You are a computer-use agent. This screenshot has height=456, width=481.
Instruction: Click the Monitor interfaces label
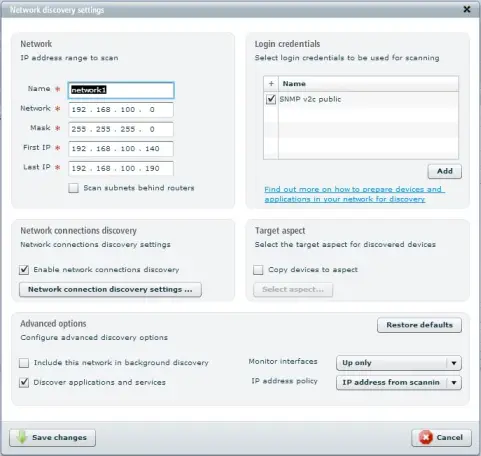point(283,361)
